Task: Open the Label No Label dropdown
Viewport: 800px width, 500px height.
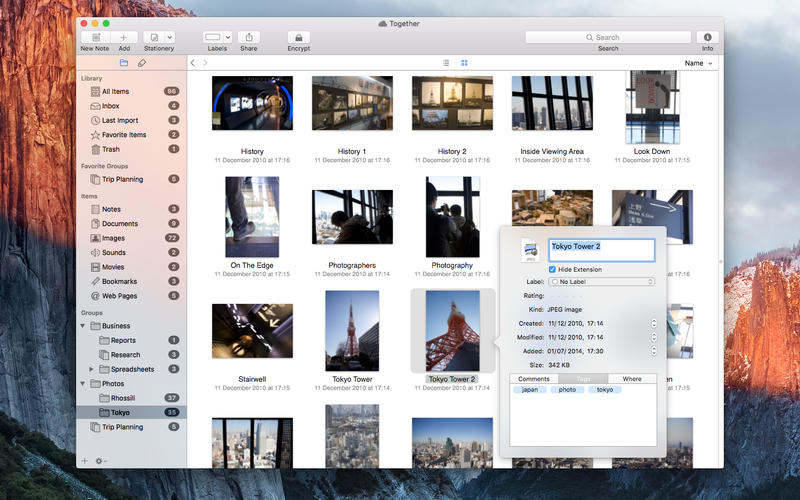Action: pos(601,282)
